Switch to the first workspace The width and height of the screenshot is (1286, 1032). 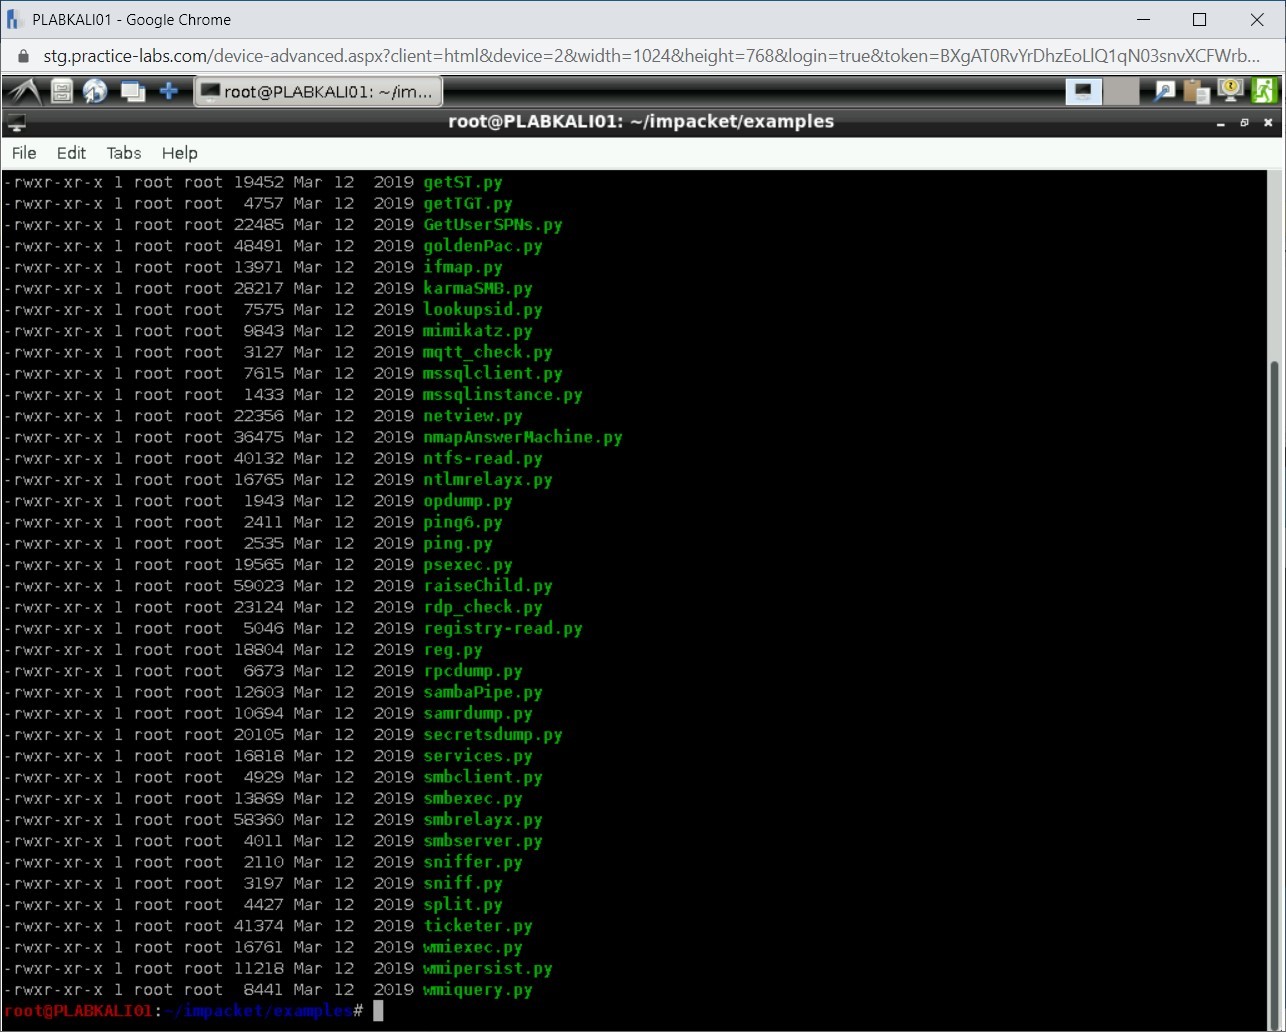1083,92
